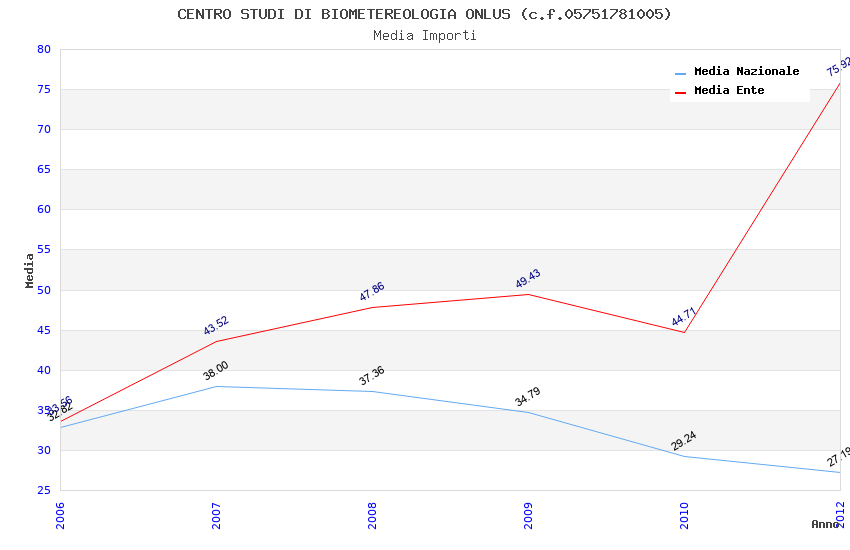The height and width of the screenshot is (550, 850).
Task: Click the 43.52 data label
Action: 216,326
